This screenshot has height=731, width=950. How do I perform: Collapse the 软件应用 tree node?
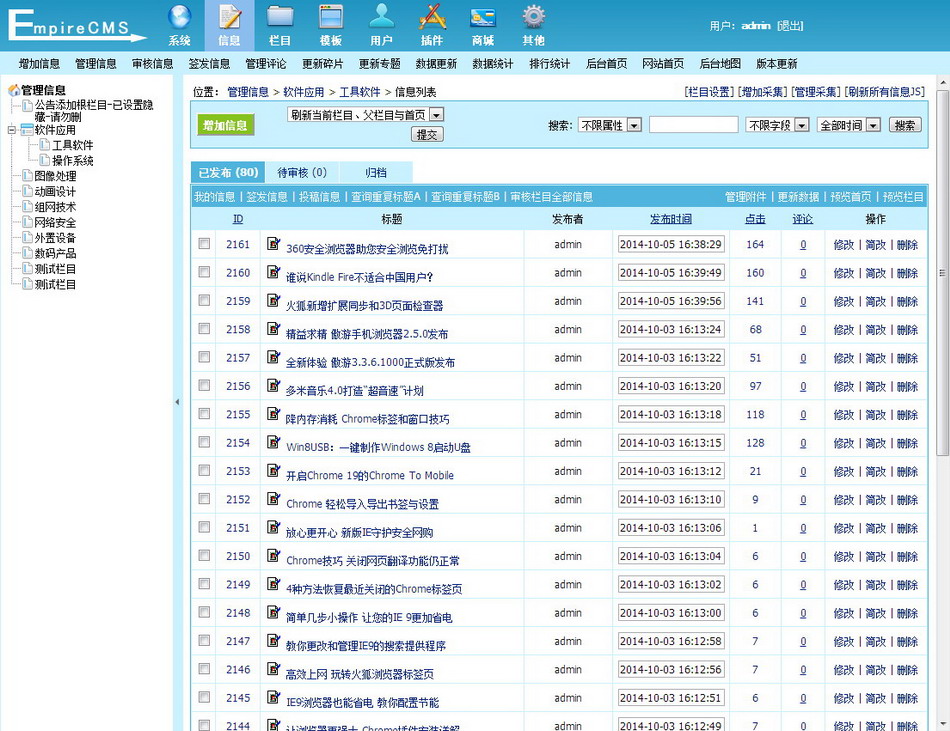click(13, 130)
